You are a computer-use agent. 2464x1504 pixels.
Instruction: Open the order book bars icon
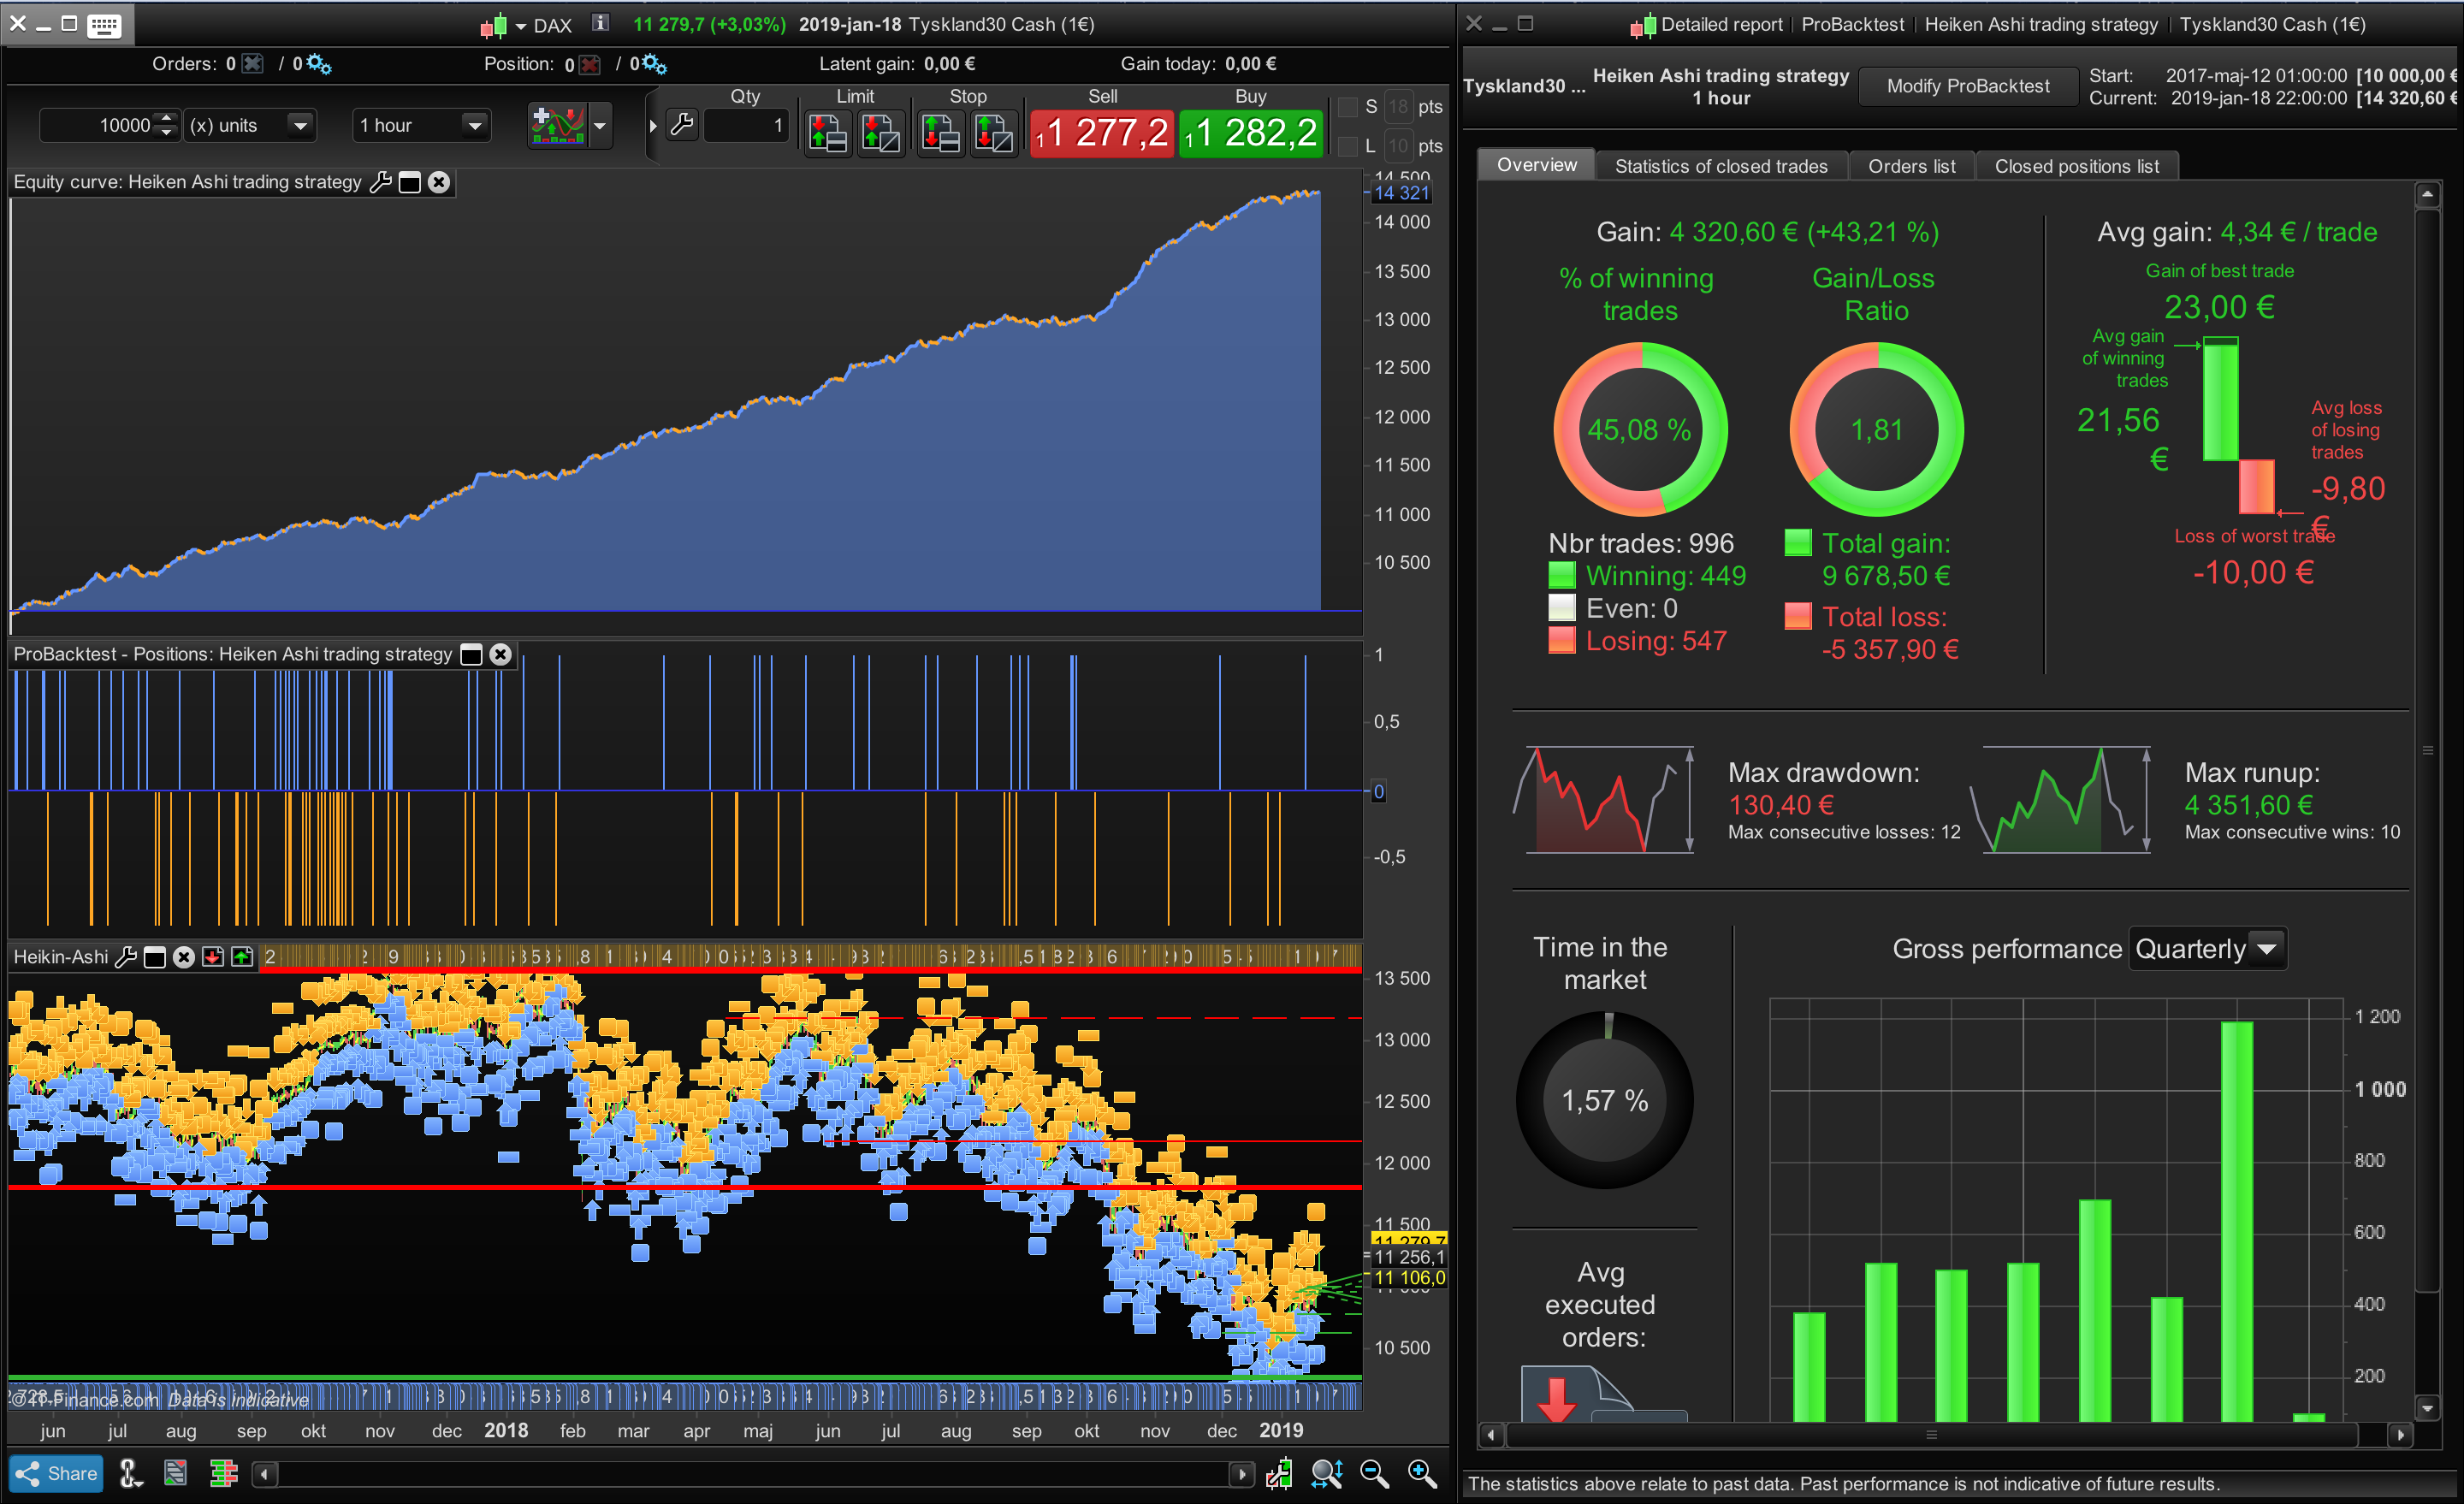pyautogui.click(x=223, y=1473)
